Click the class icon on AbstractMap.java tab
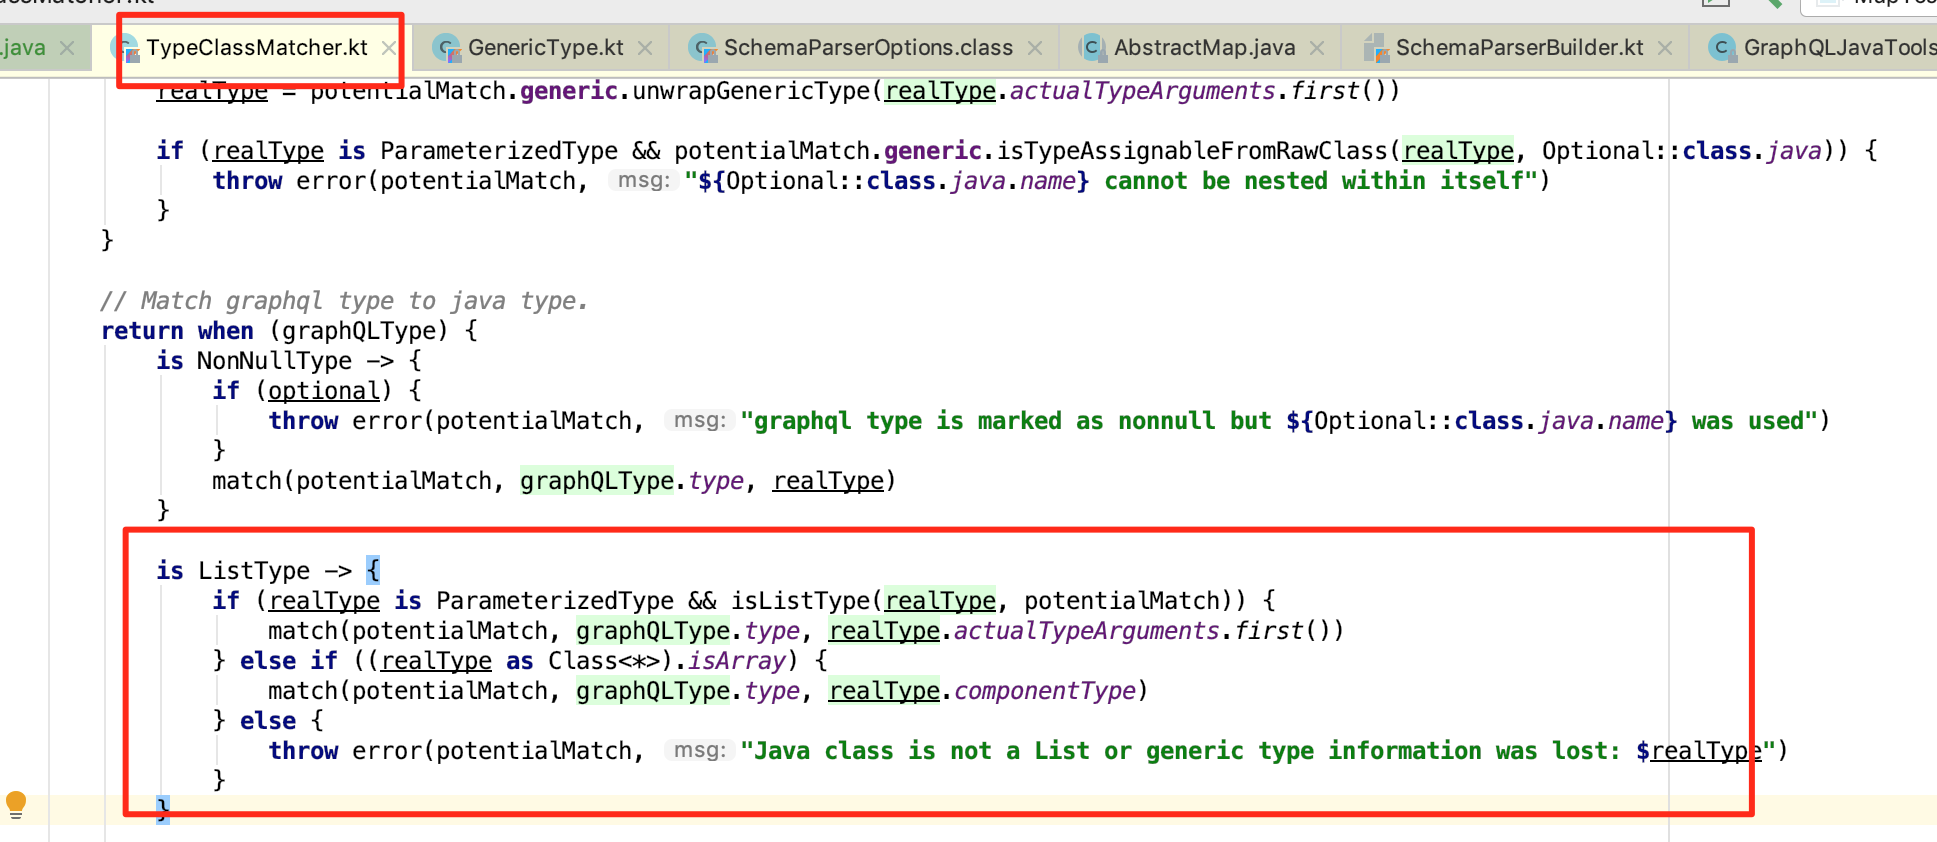The width and height of the screenshot is (1937, 842). (x=1092, y=48)
